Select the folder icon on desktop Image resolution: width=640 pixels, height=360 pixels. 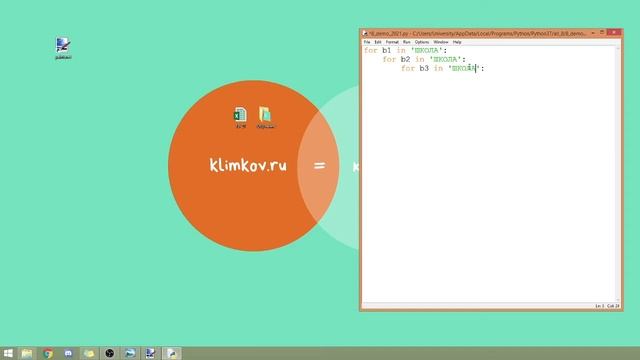tap(265, 118)
